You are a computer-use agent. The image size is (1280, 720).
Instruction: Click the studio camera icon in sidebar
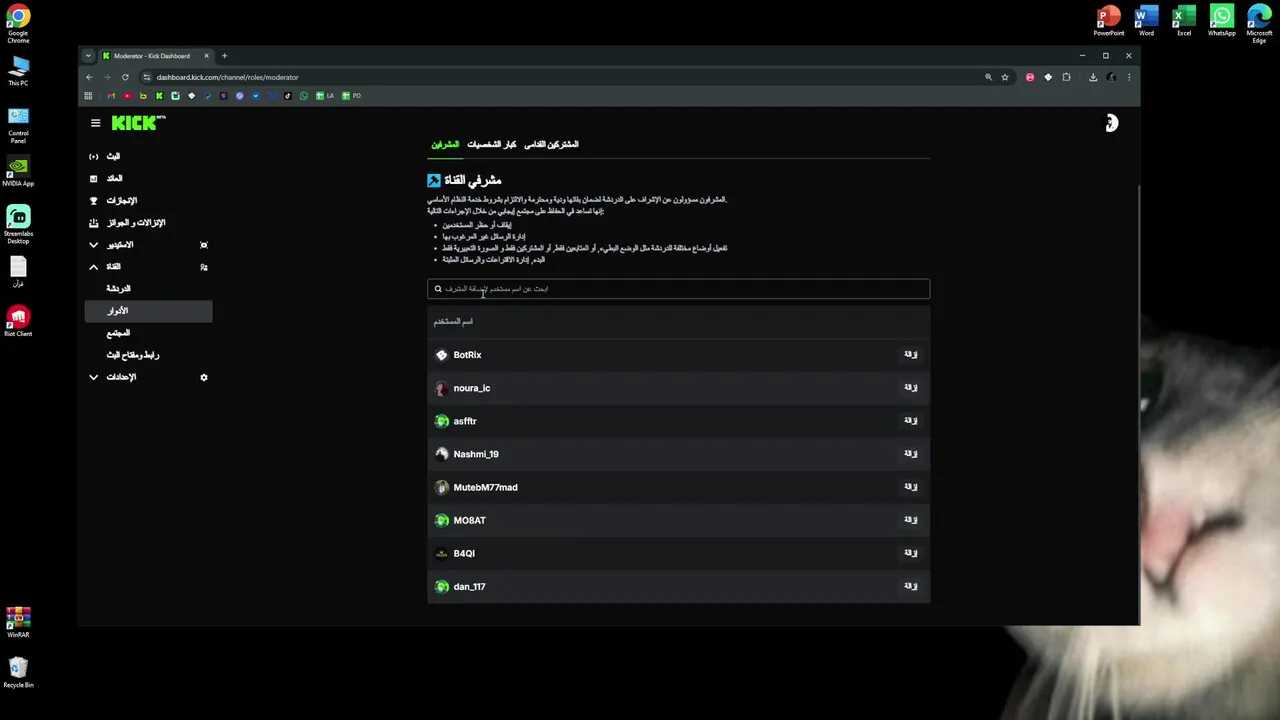click(x=204, y=245)
